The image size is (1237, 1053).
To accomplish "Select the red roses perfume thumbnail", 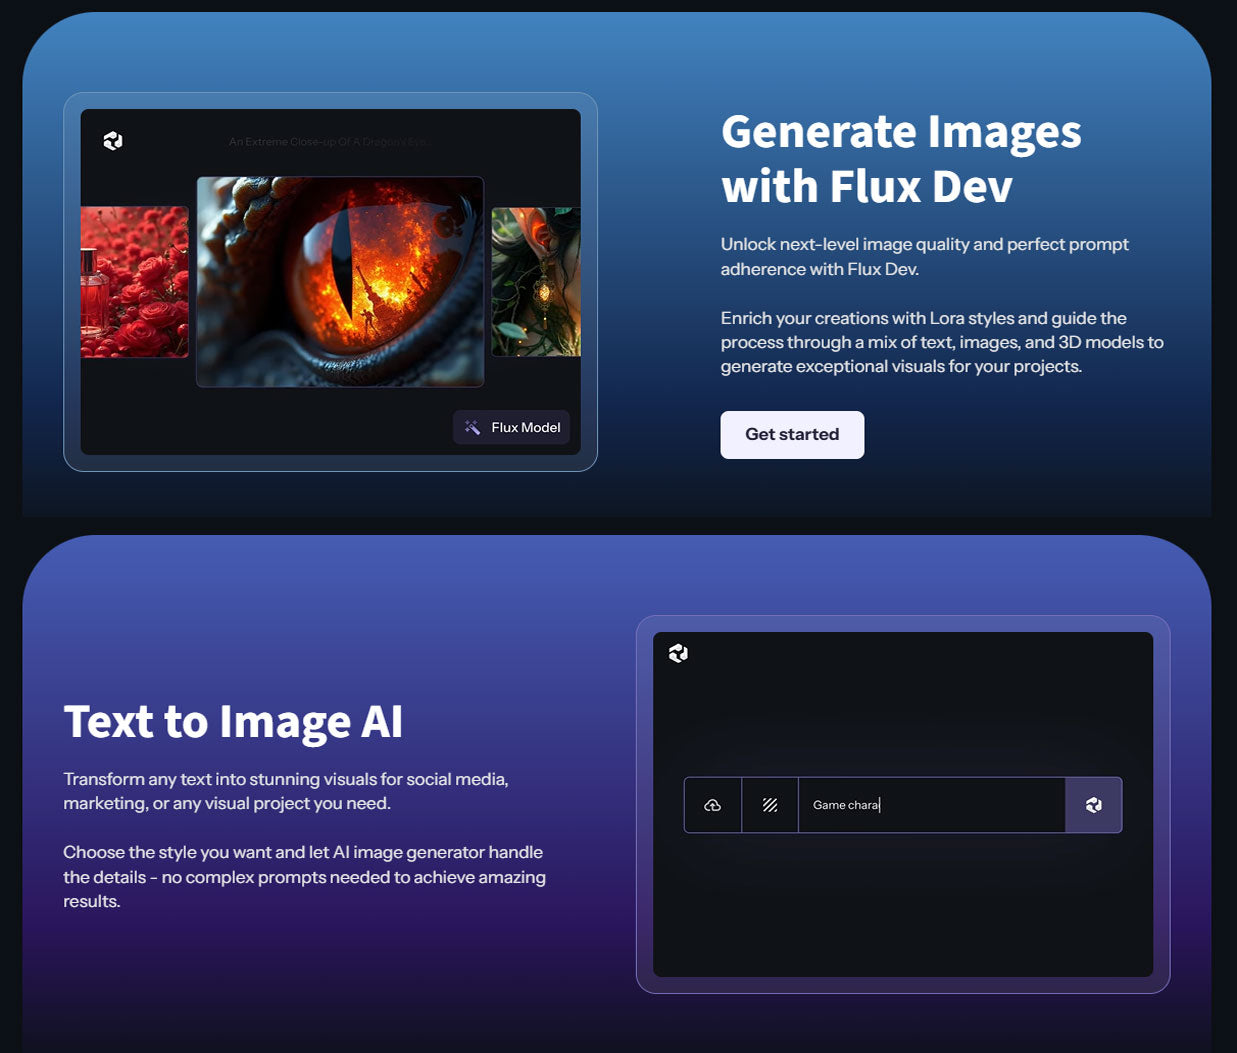I will point(135,283).
